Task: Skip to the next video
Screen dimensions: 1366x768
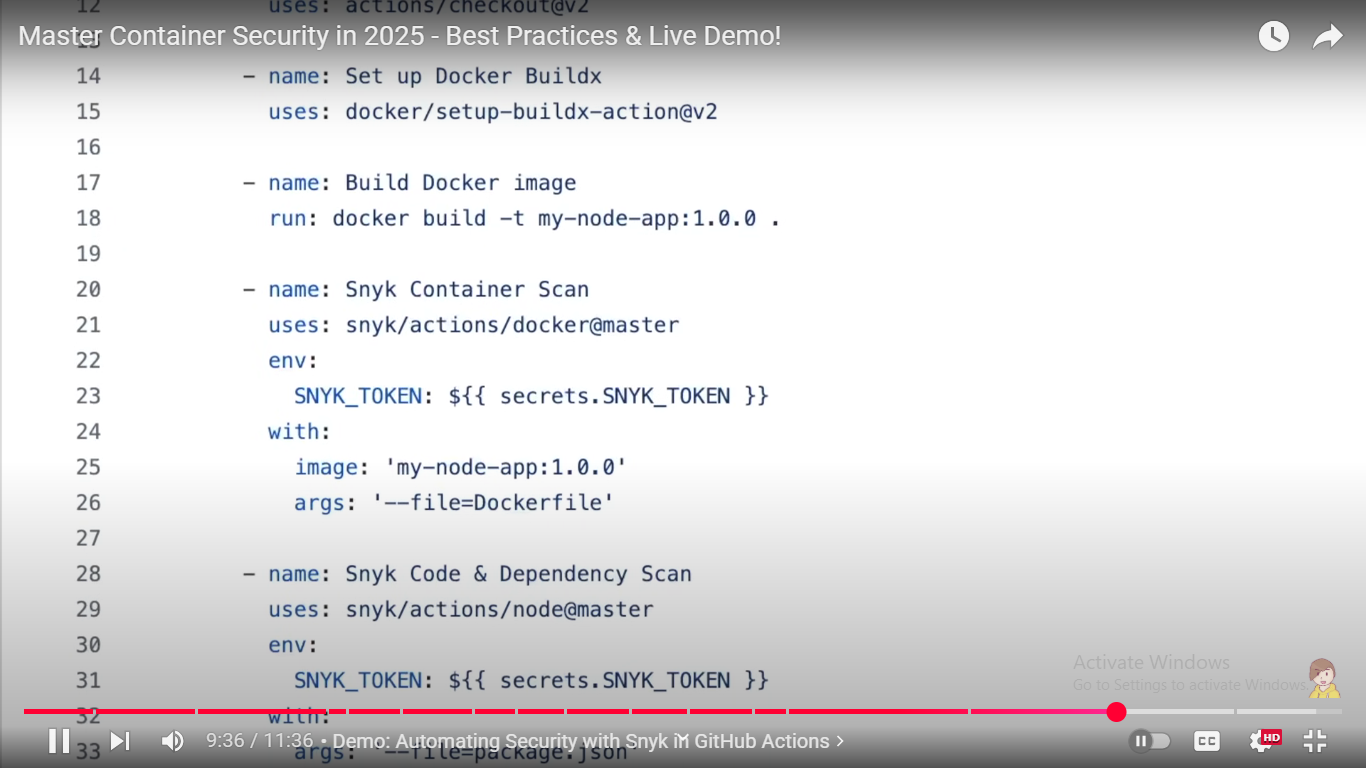Action: point(120,741)
